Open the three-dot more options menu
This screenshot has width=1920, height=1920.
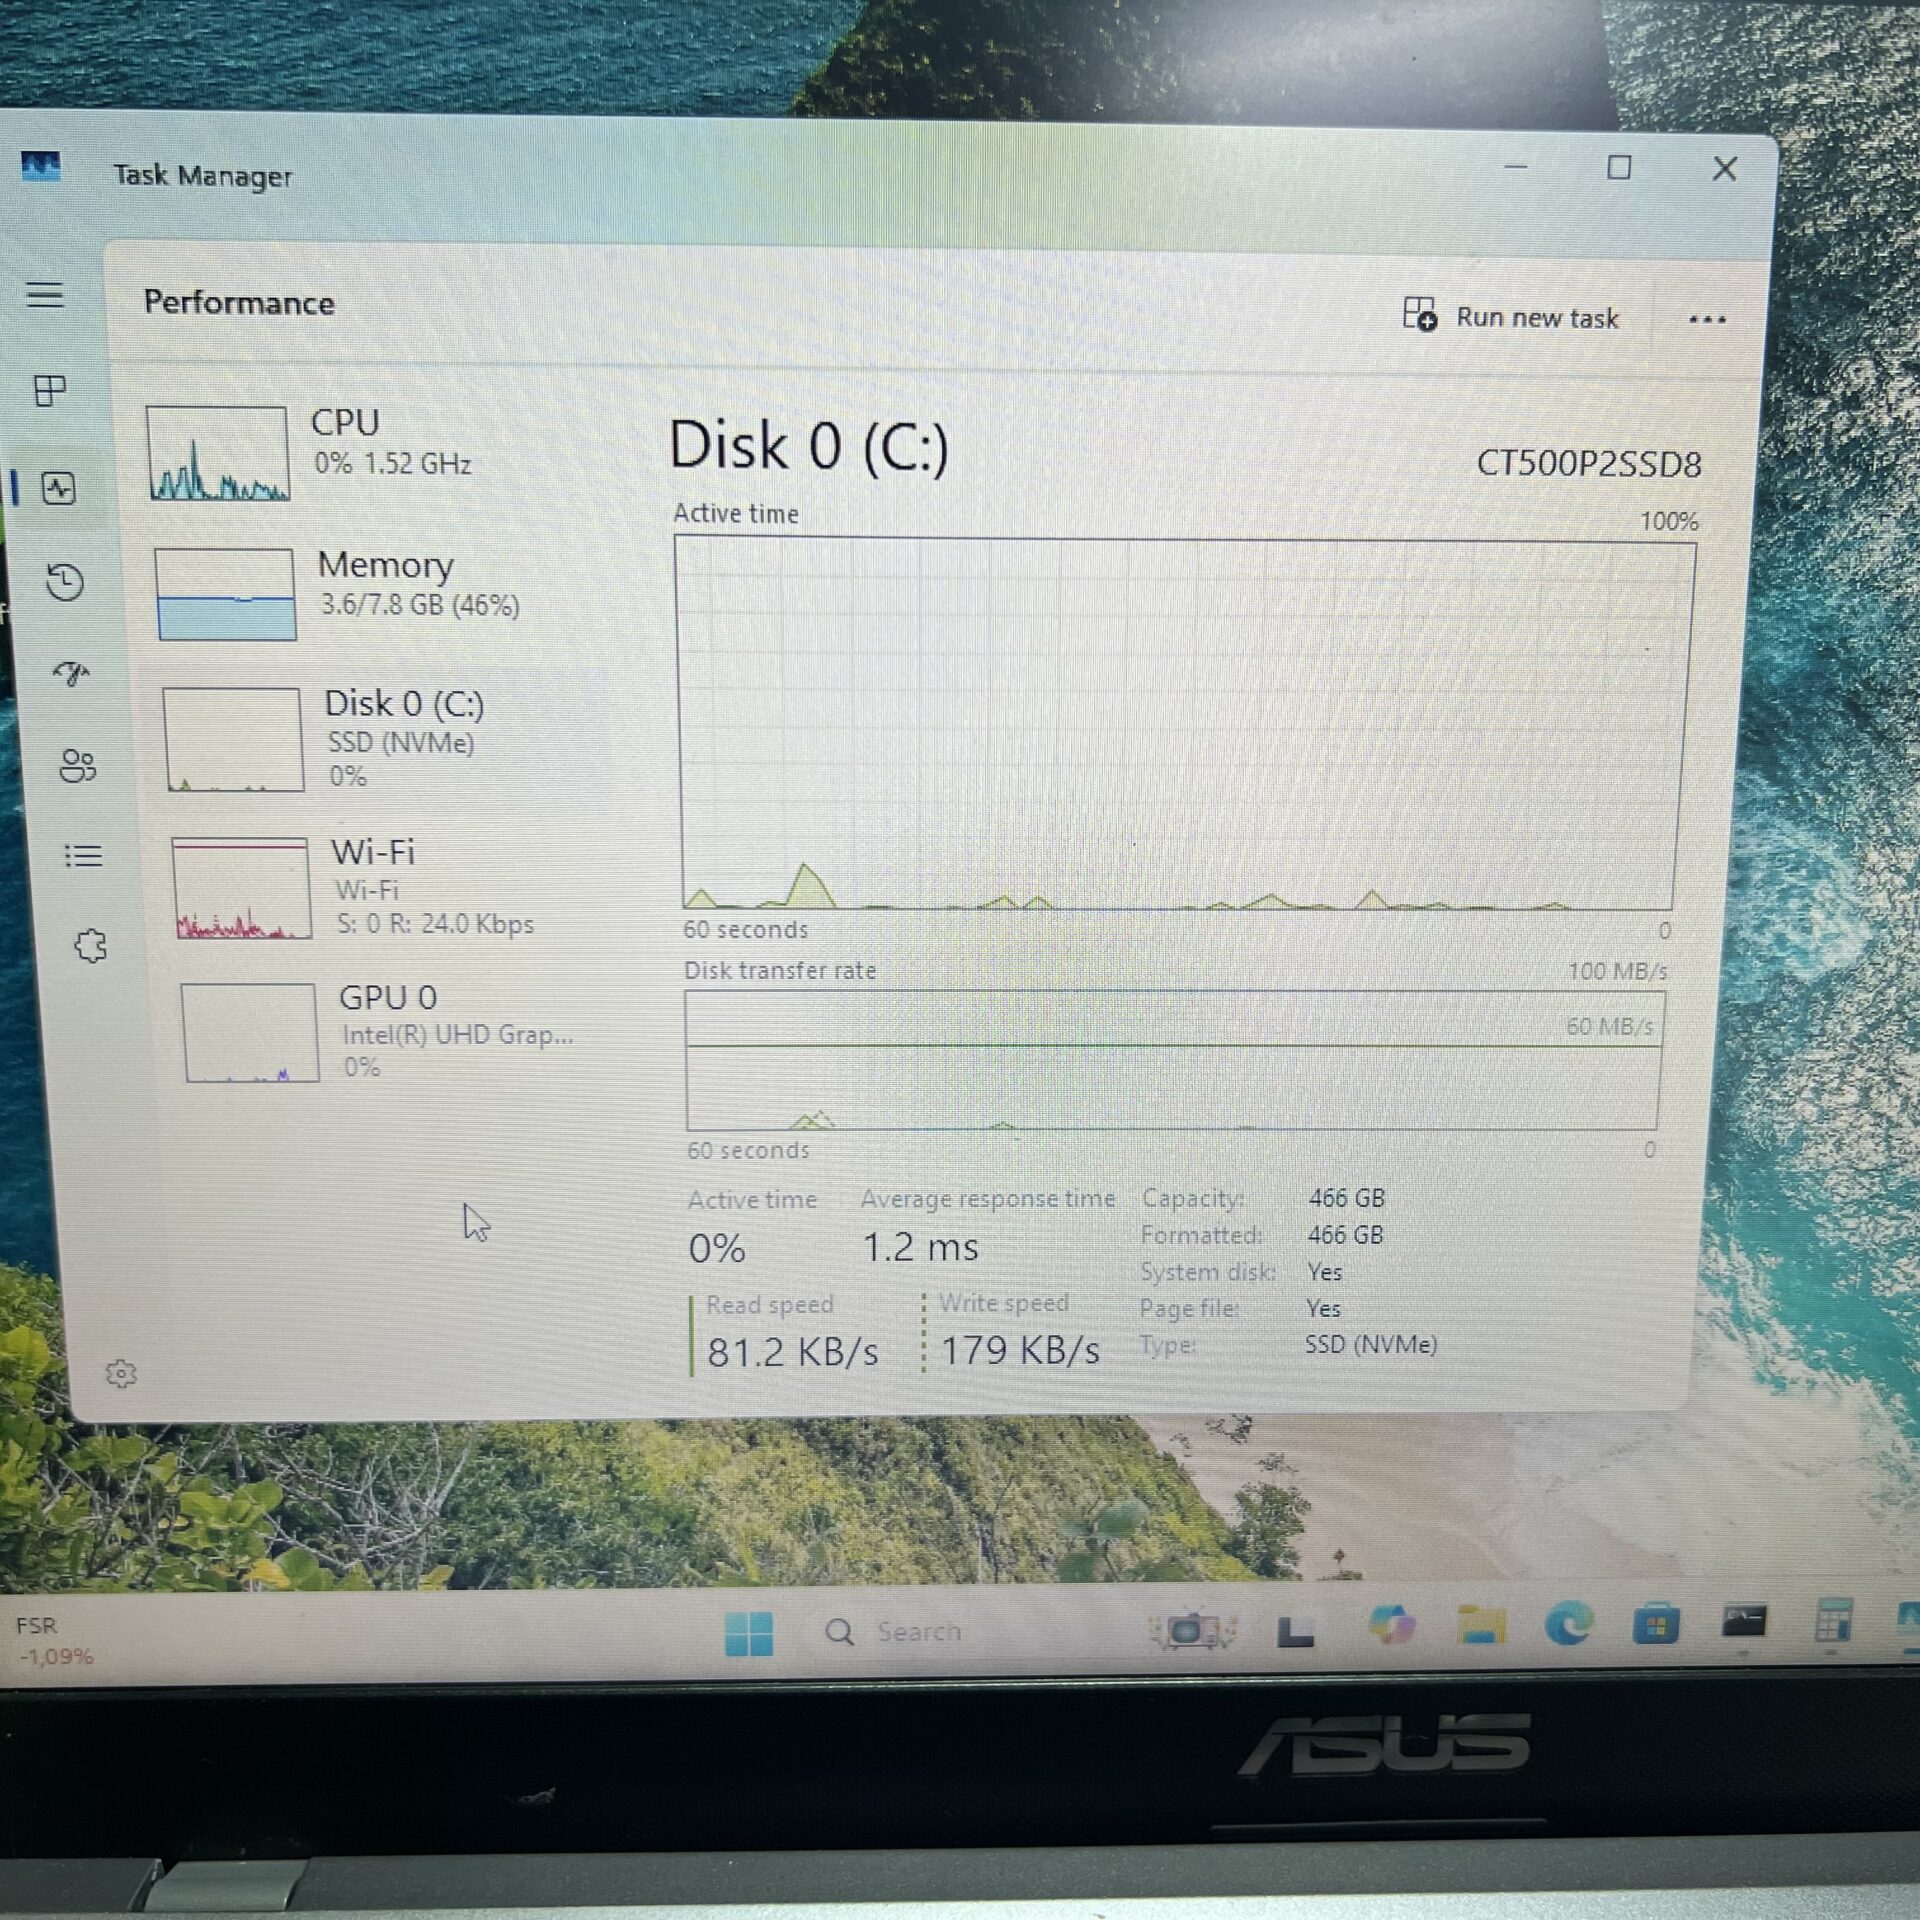coord(1706,320)
